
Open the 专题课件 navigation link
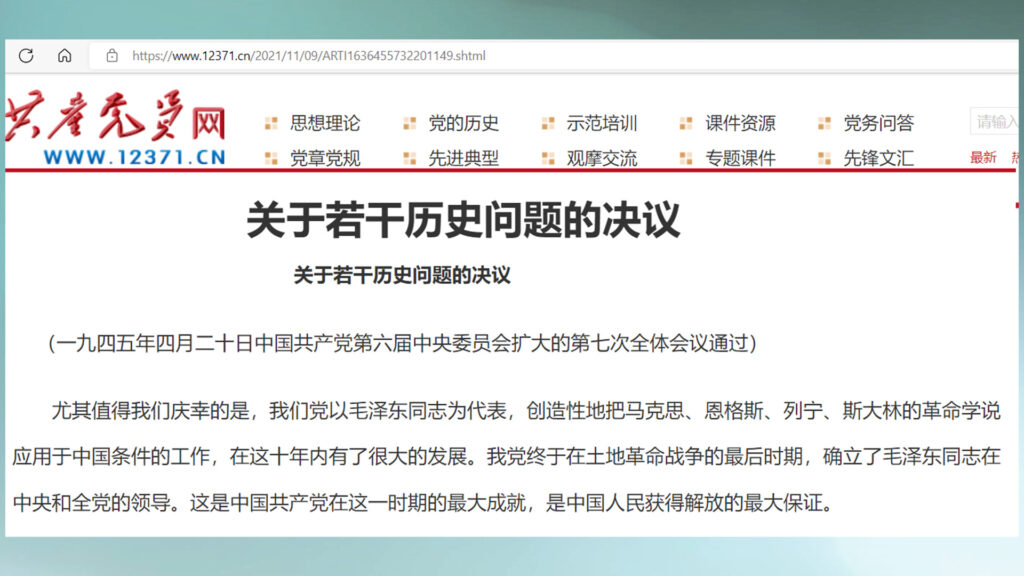click(x=740, y=158)
